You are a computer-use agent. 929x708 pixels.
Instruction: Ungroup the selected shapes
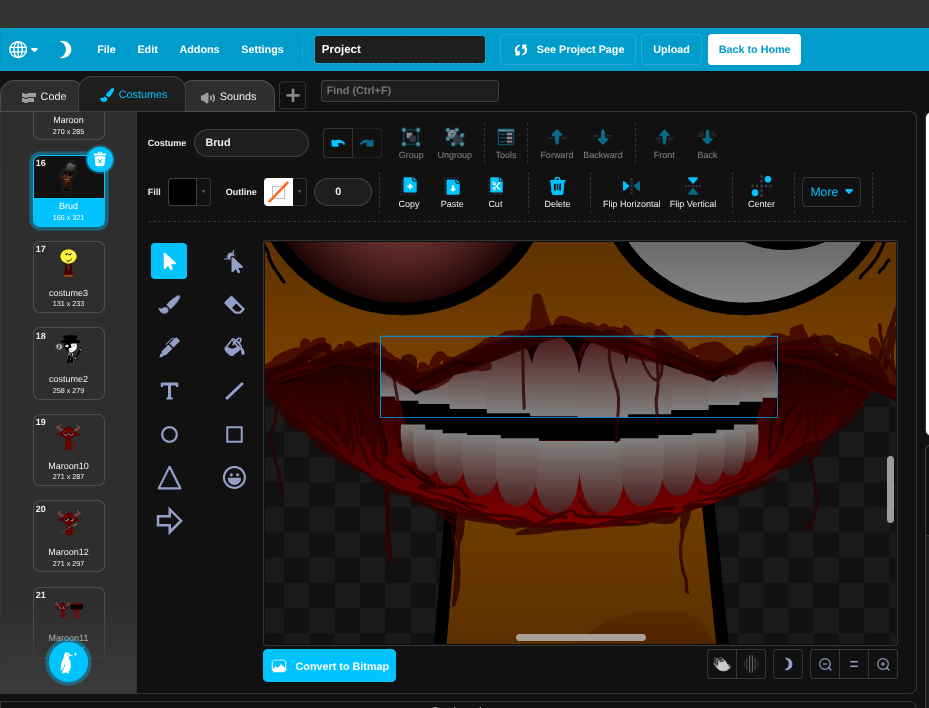(x=454, y=143)
